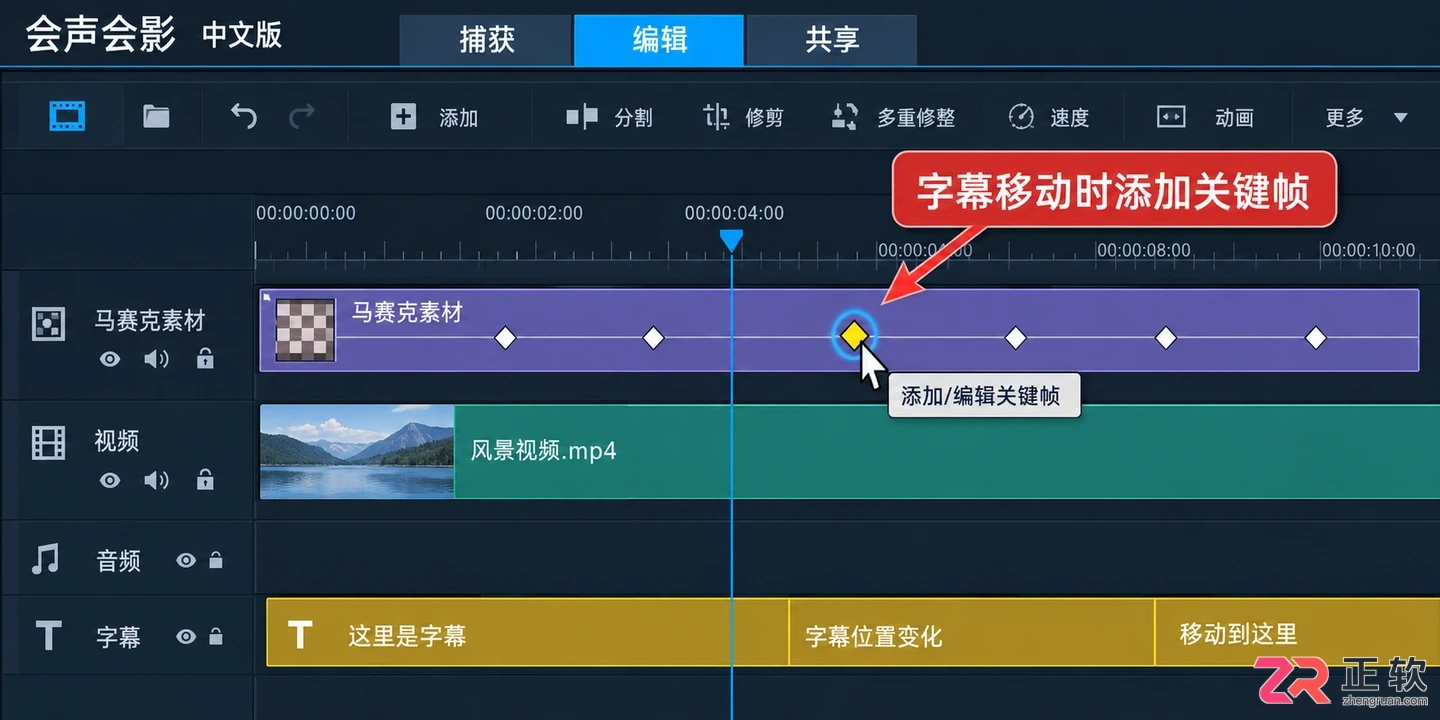
Task: Click the 00:00:08:00 ruler timecode
Action: [x=1143, y=250]
